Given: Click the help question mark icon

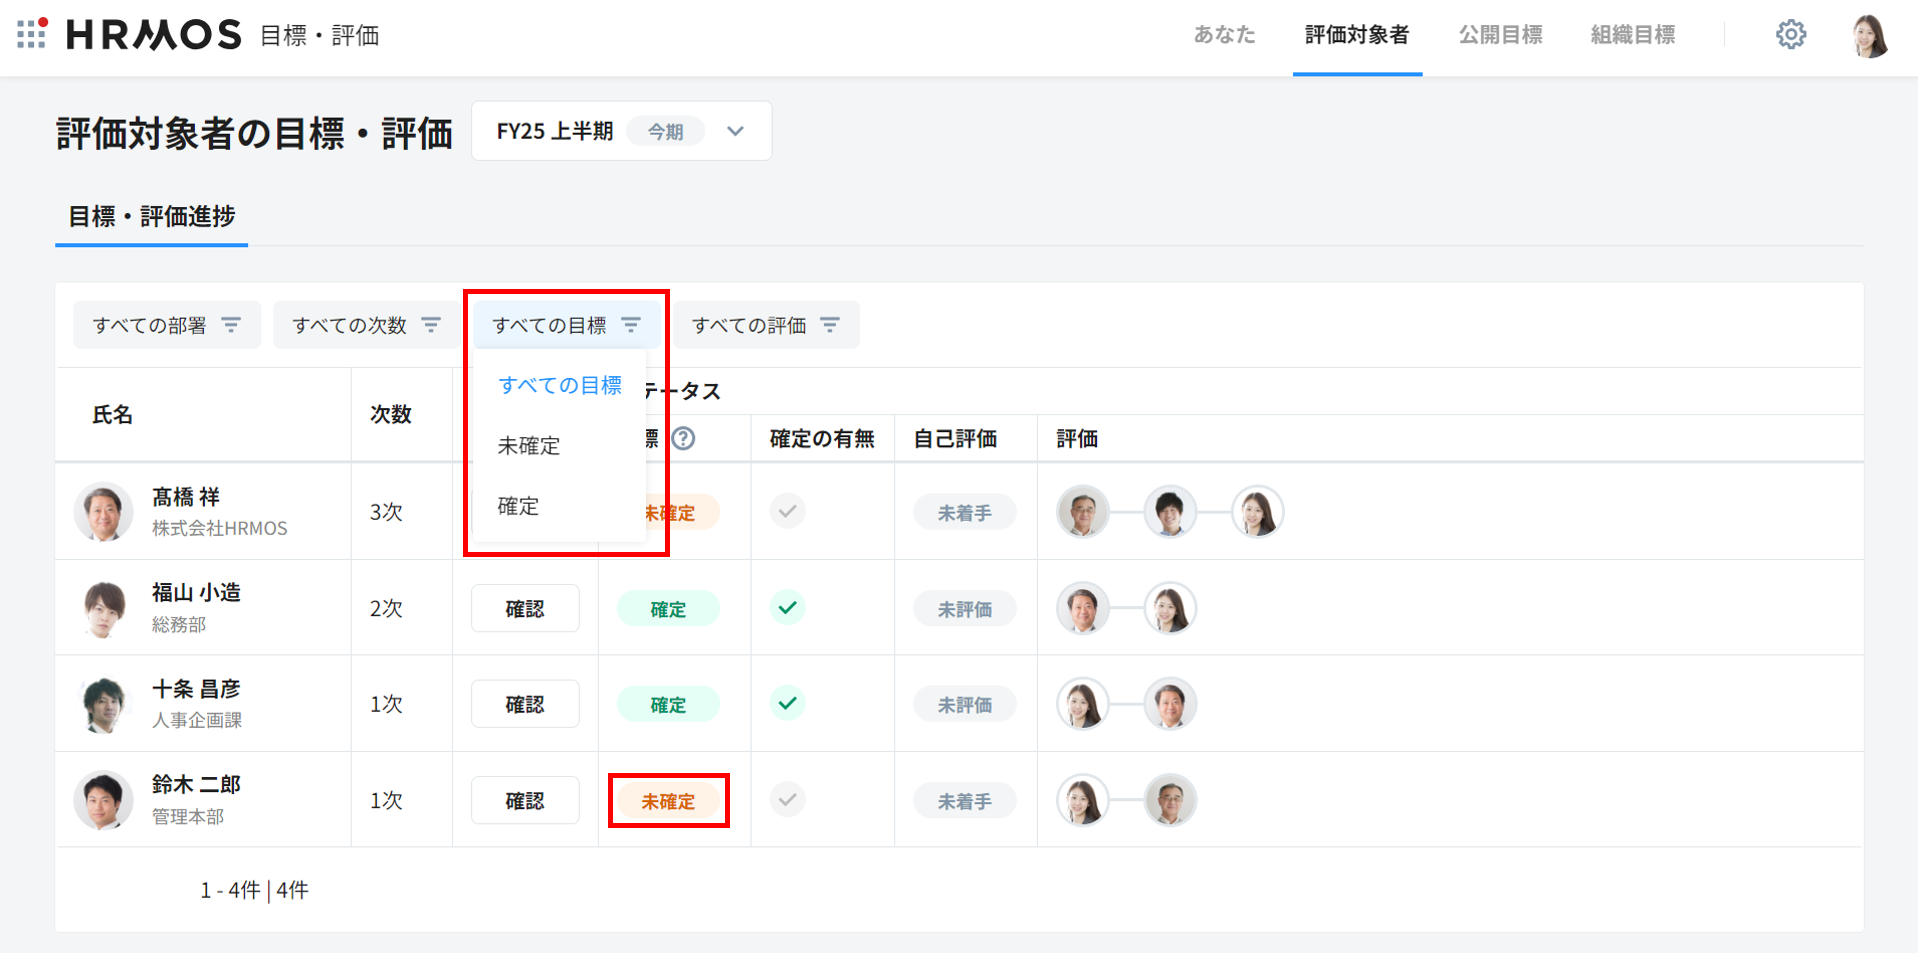Looking at the screenshot, I should (x=683, y=438).
